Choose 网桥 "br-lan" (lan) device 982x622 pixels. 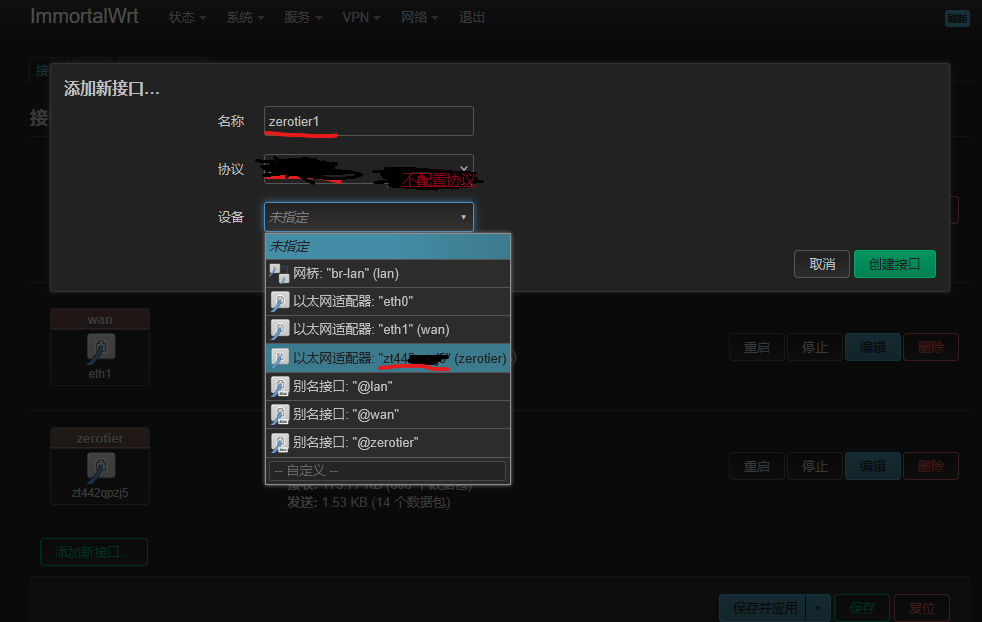click(x=388, y=274)
